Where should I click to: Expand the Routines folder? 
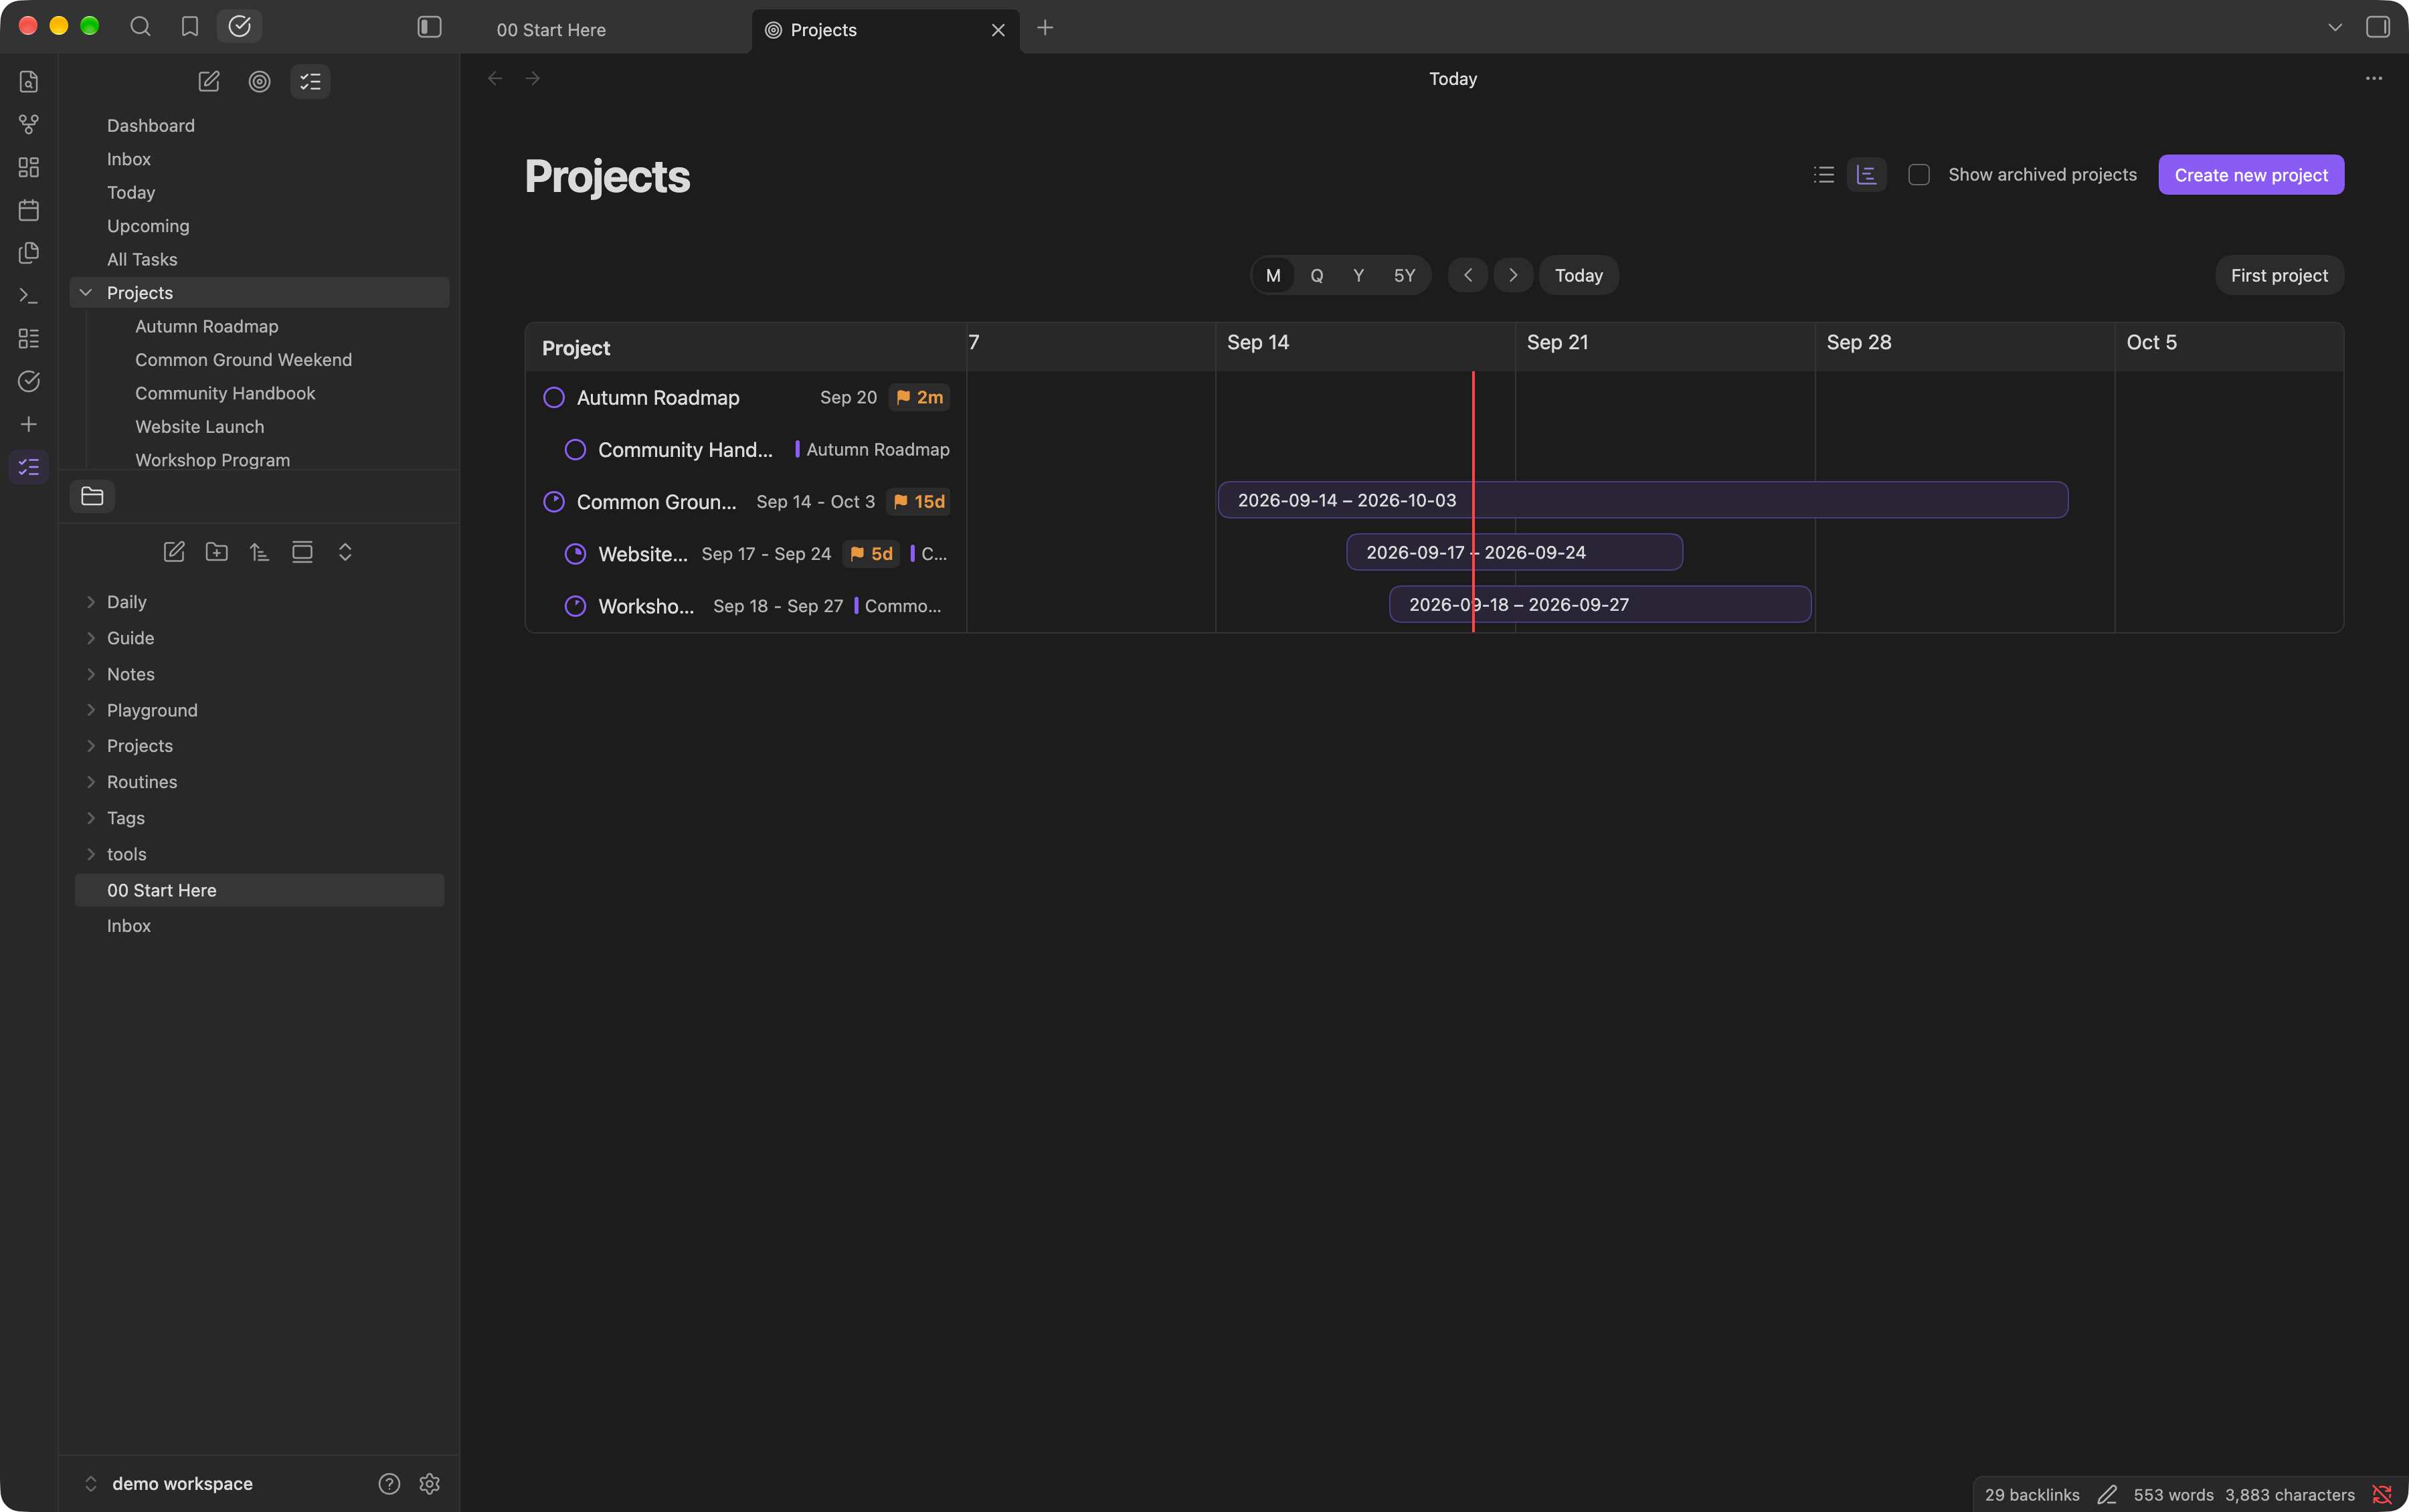tap(91, 782)
